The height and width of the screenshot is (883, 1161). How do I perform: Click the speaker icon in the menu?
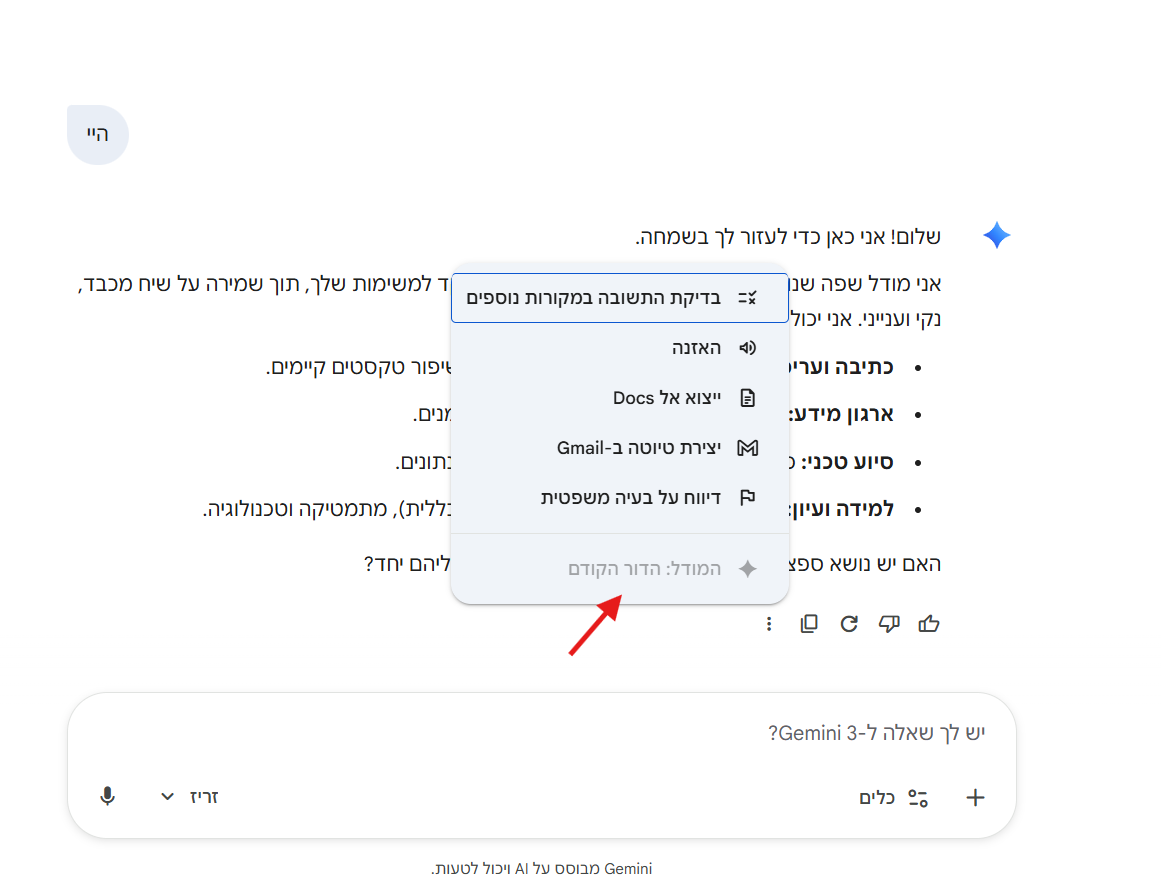(x=747, y=348)
